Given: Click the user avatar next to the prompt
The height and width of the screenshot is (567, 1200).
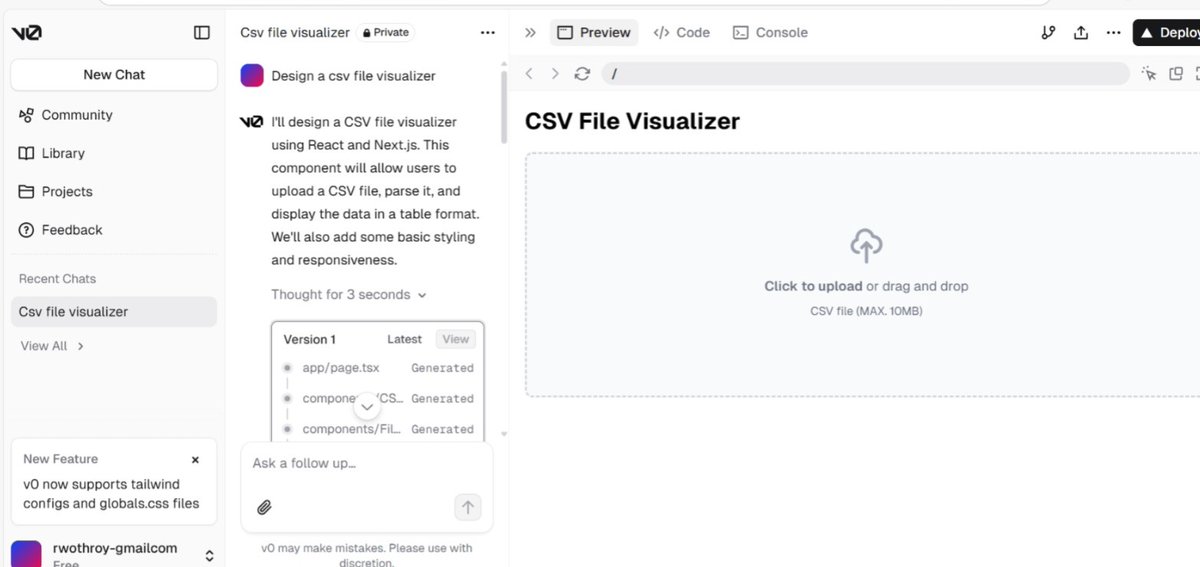Looking at the screenshot, I should pyautogui.click(x=252, y=76).
